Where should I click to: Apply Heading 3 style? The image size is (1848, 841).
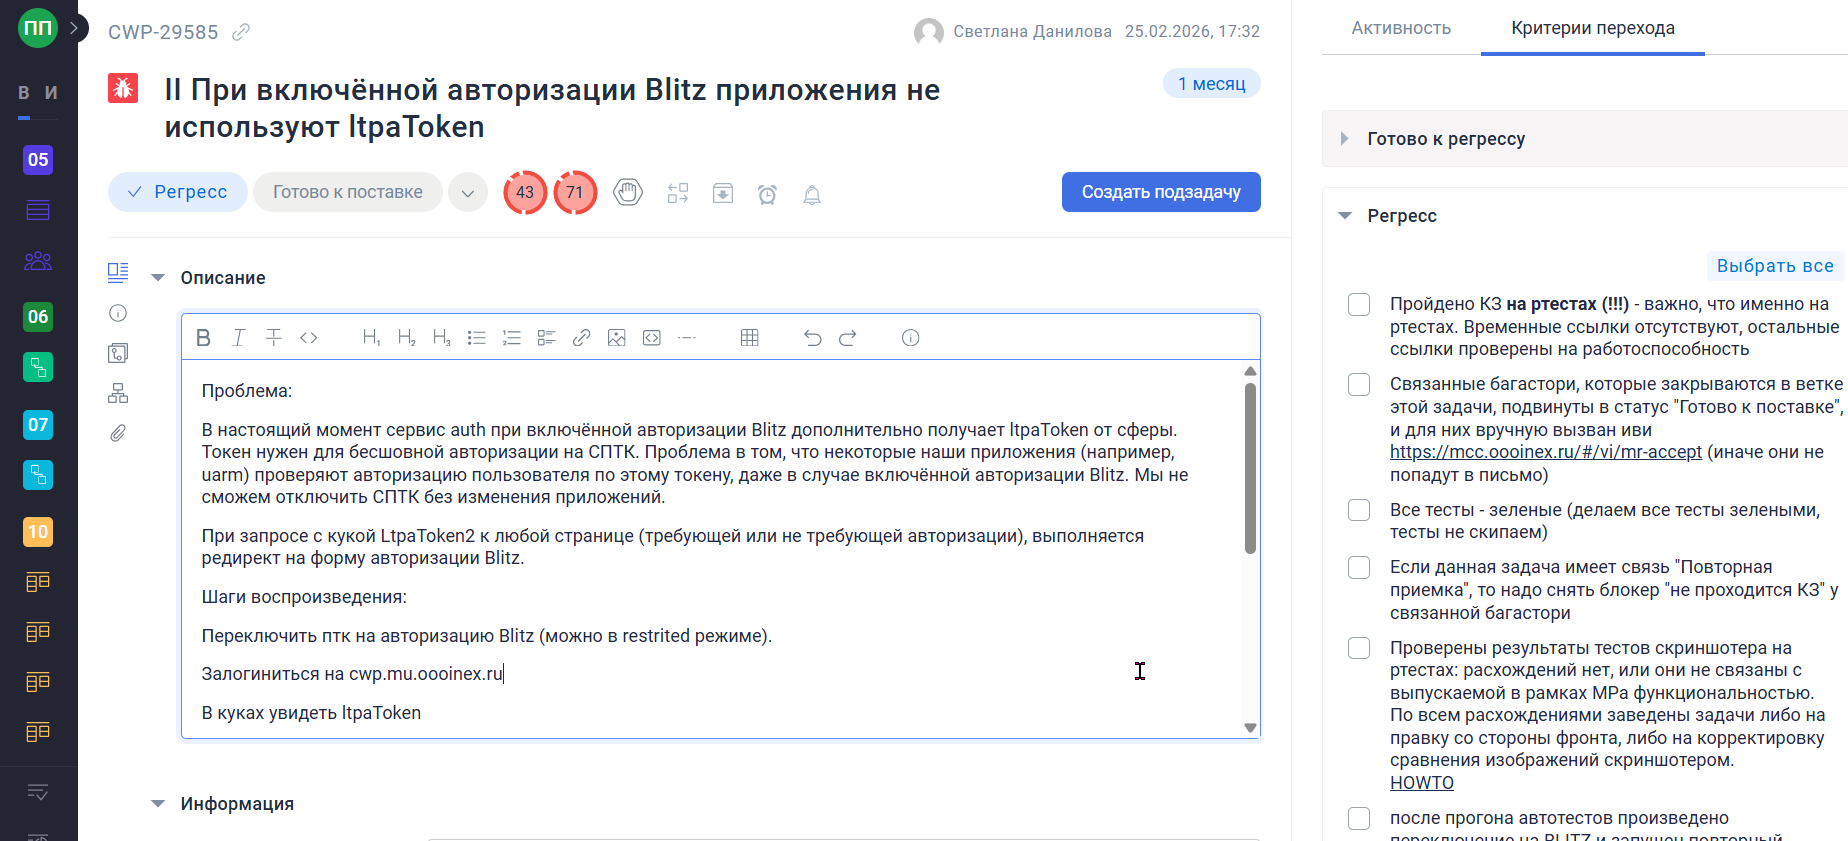(441, 338)
